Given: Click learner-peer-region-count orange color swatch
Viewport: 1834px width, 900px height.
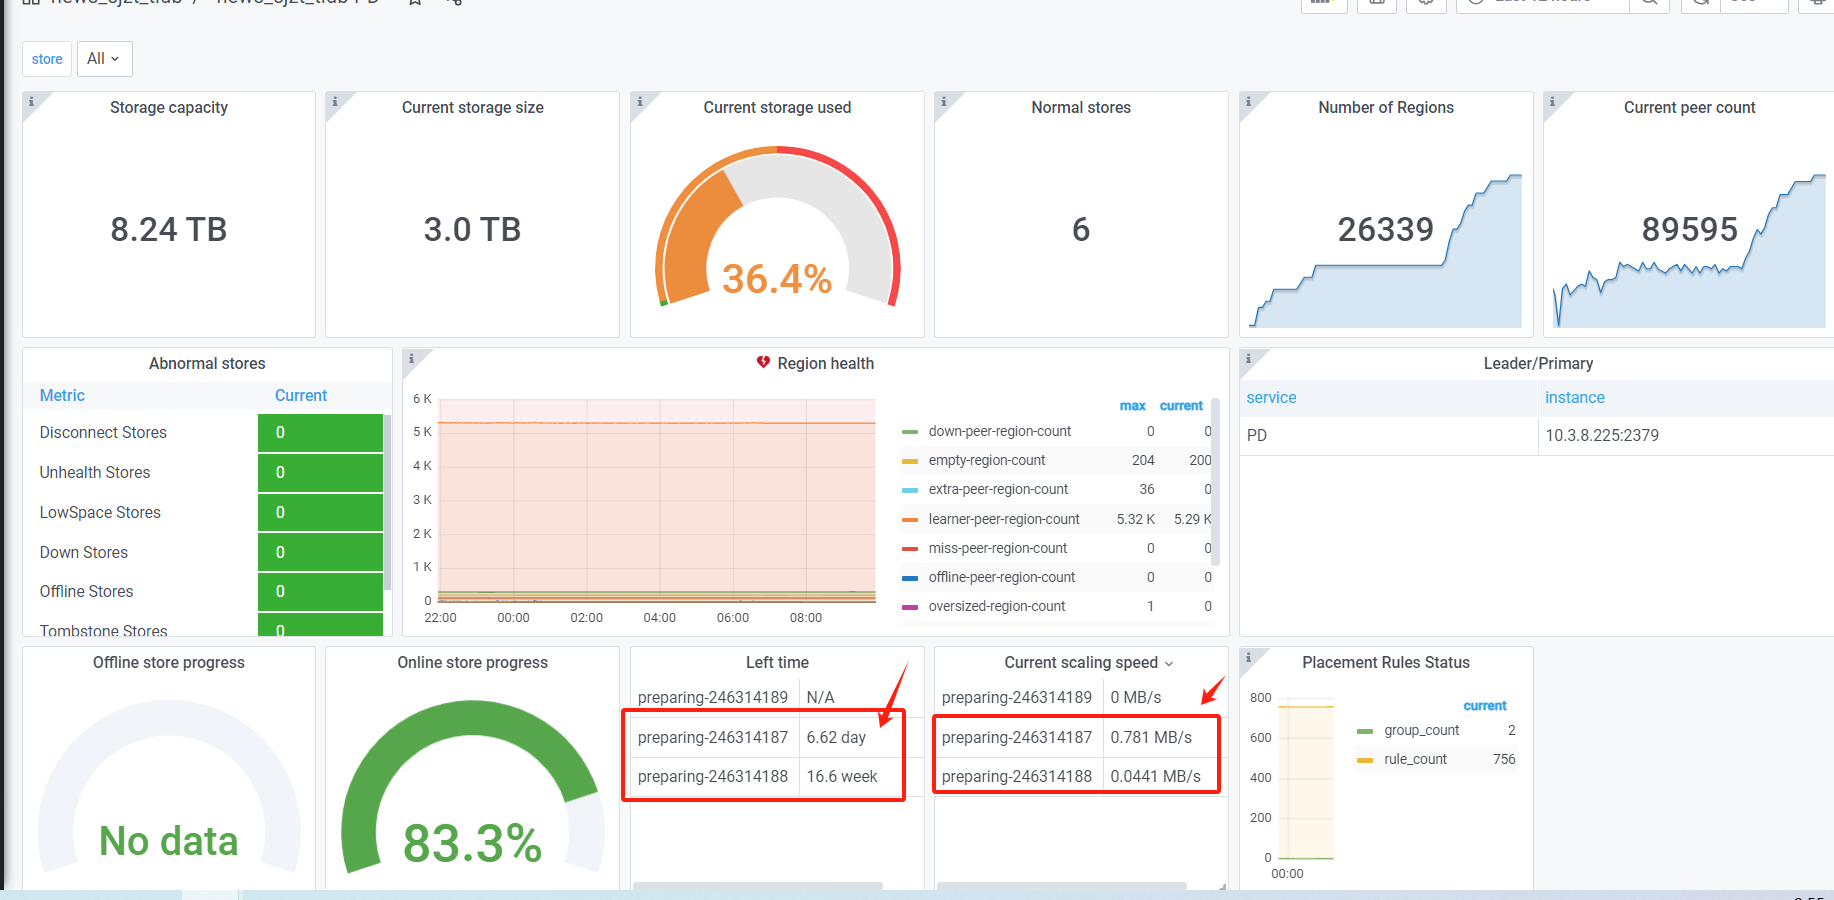Looking at the screenshot, I should tap(910, 520).
